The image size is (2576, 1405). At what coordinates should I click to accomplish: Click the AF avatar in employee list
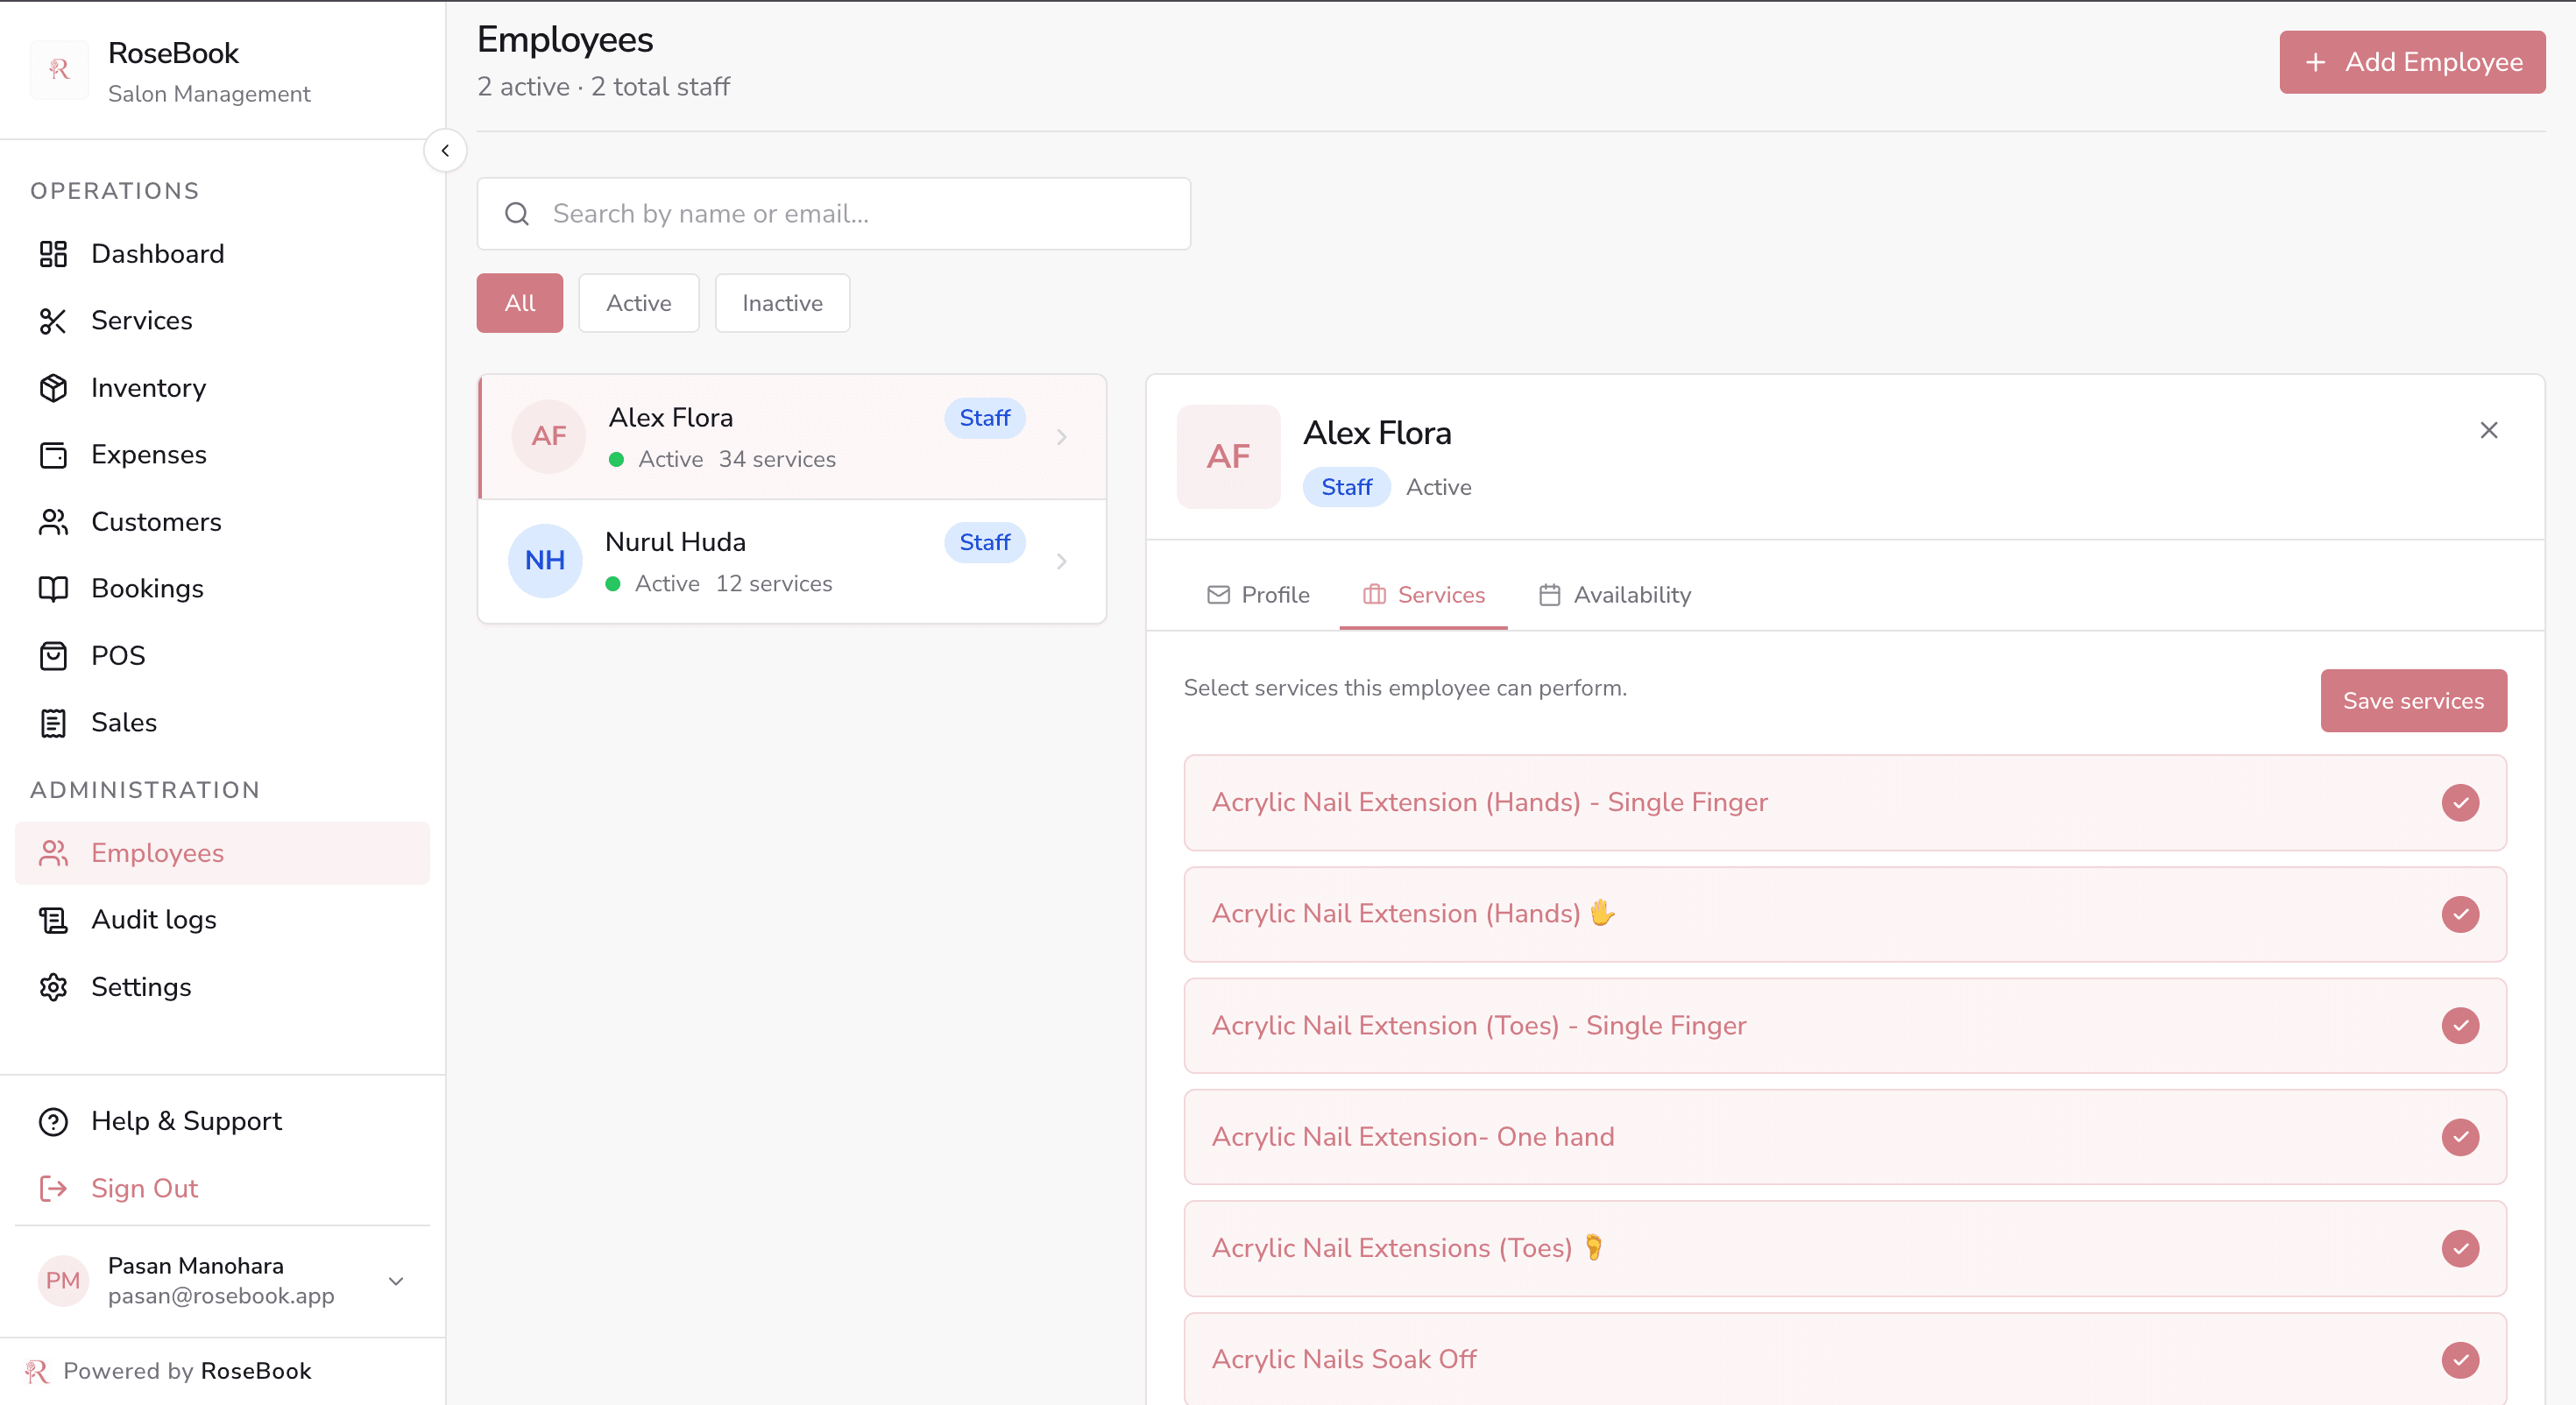tap(548, 437)
